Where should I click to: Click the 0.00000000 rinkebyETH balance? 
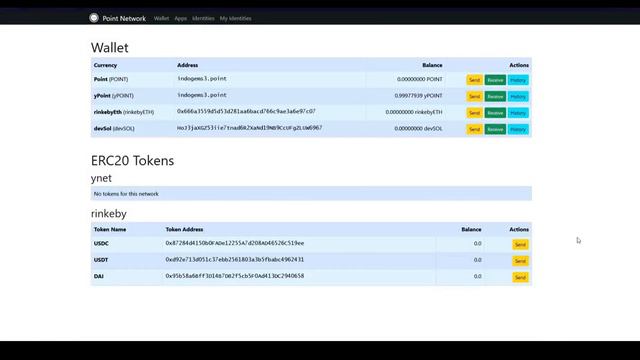(x=414, y=112)
